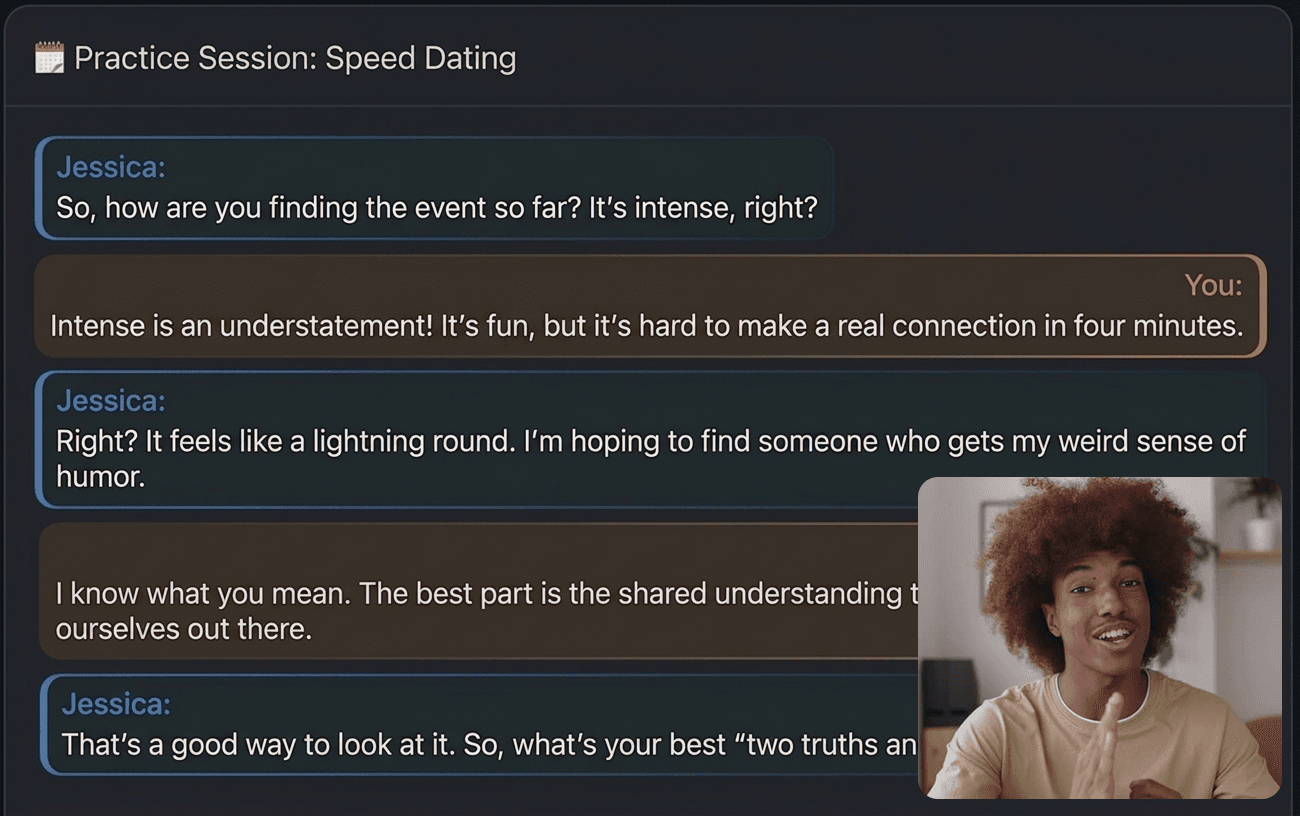Click the "You:" sender label
Image resolution: width=1300 pixels, height=816 pixels.
(1213, 285)
